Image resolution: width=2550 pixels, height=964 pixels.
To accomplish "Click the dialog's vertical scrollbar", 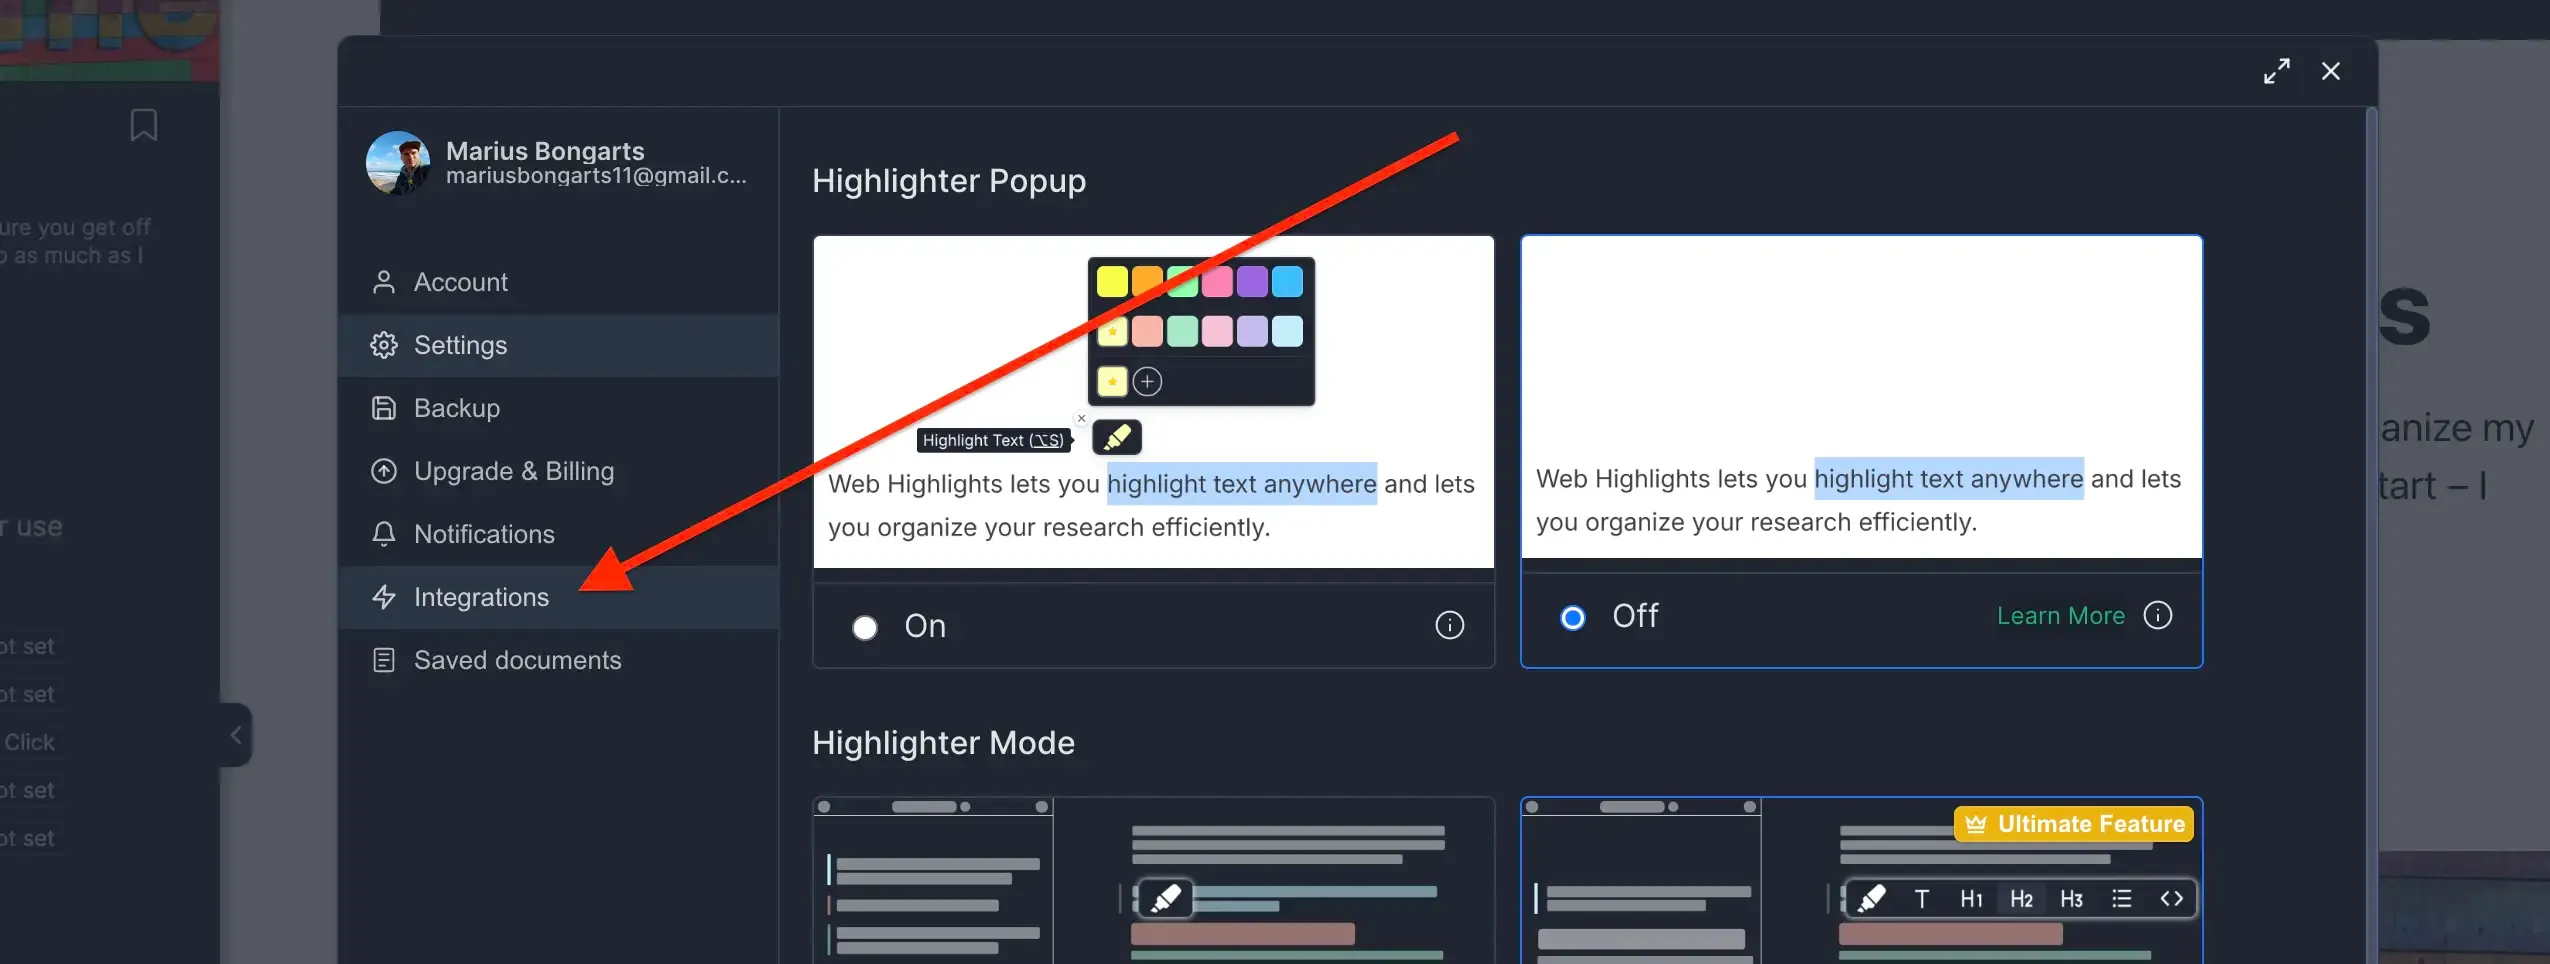I will coord(2370,535).
